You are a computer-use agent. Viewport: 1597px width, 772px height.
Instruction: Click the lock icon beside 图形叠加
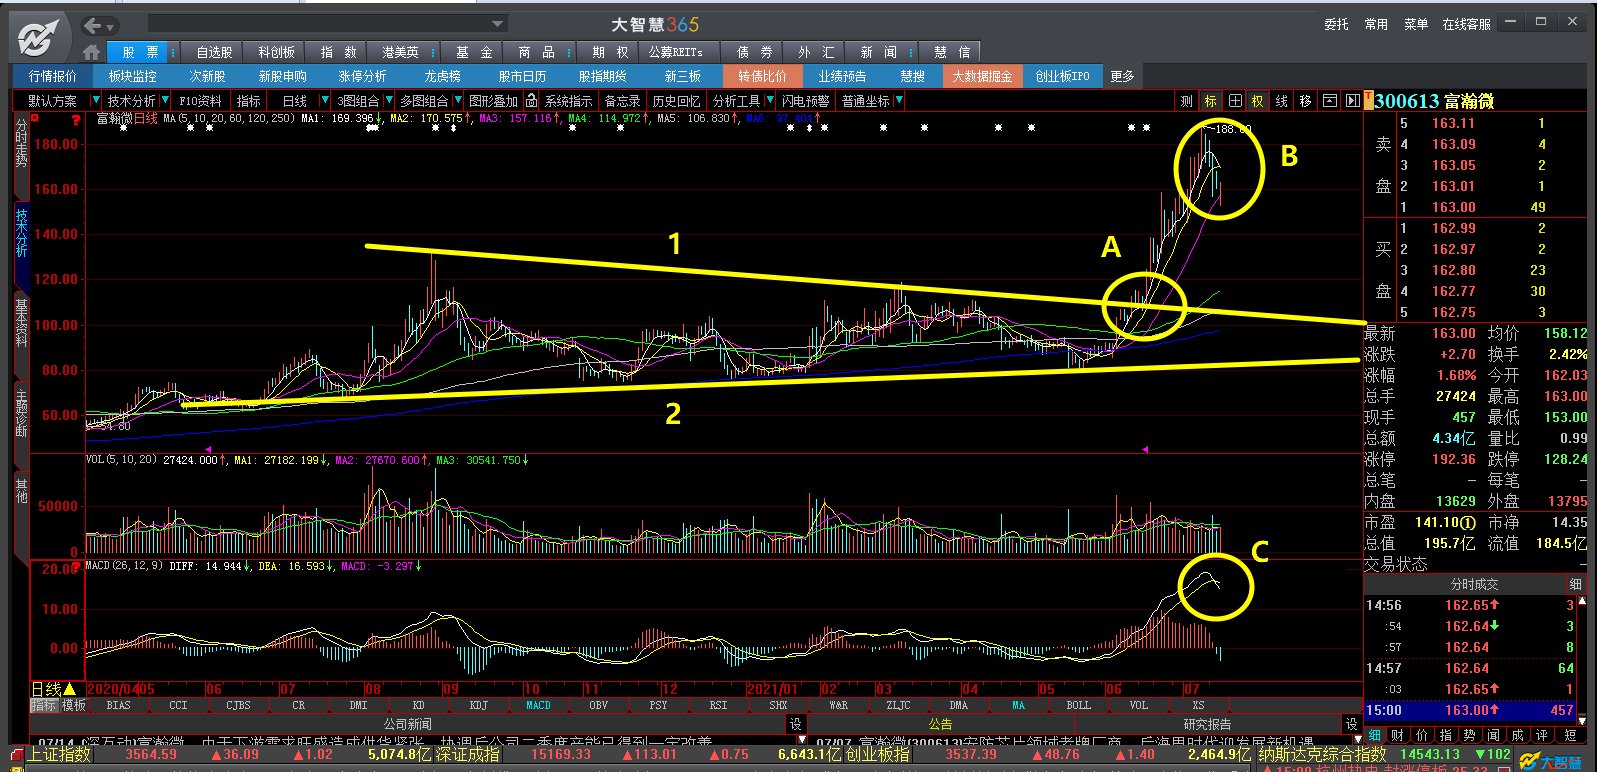coord(531,101)
